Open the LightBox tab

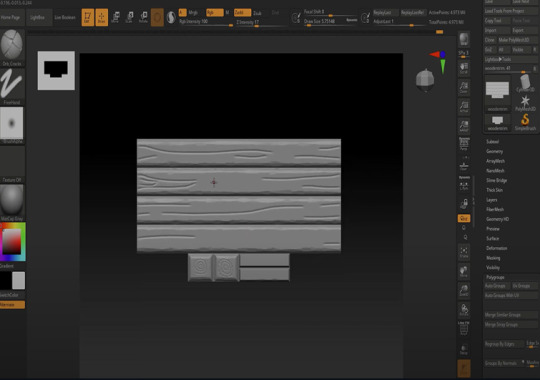38,17
